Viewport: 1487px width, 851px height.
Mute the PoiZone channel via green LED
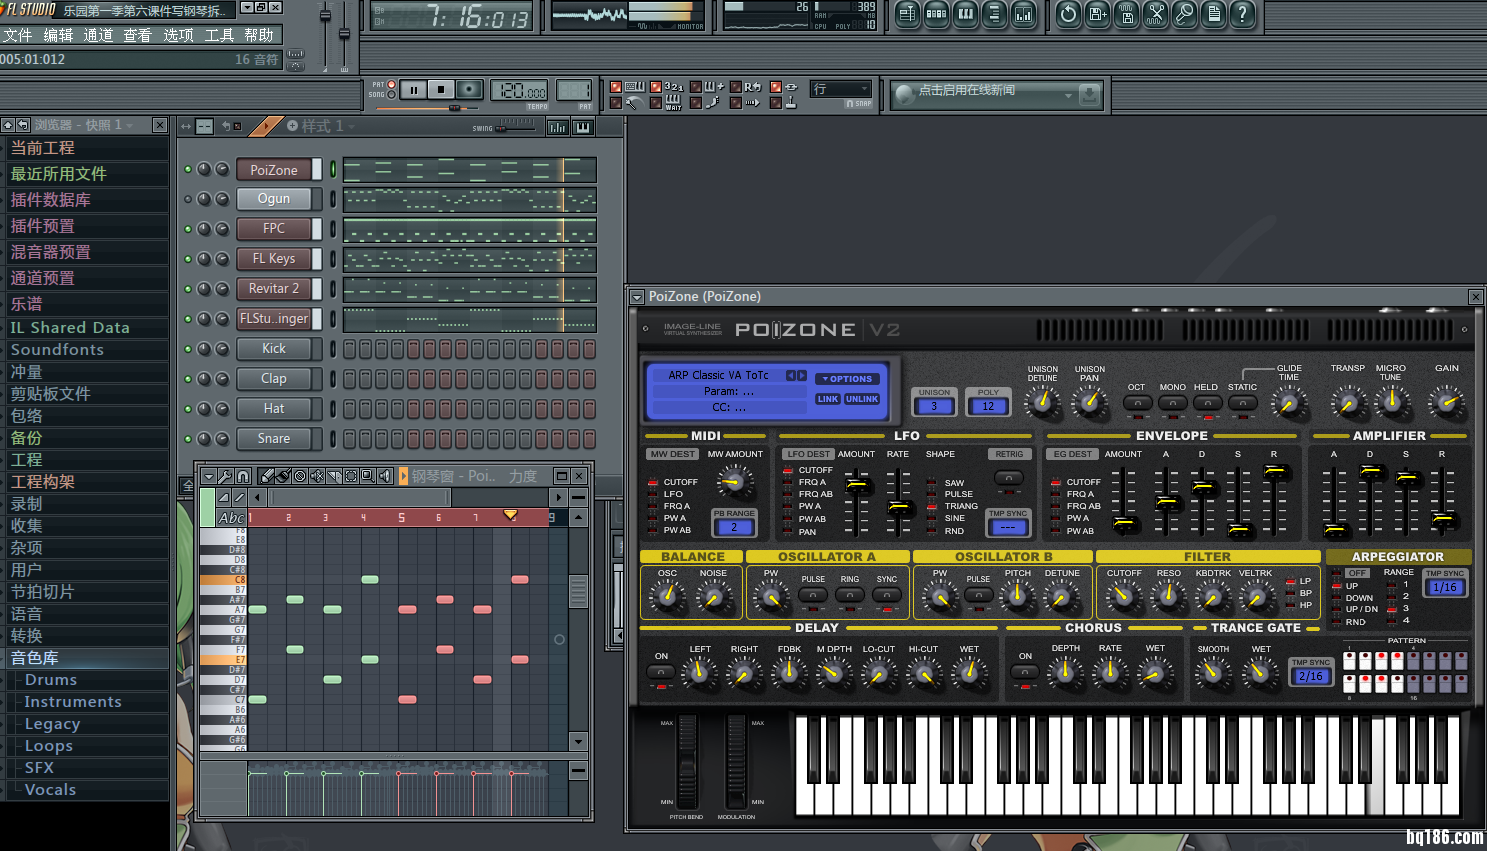click(188, 169)
